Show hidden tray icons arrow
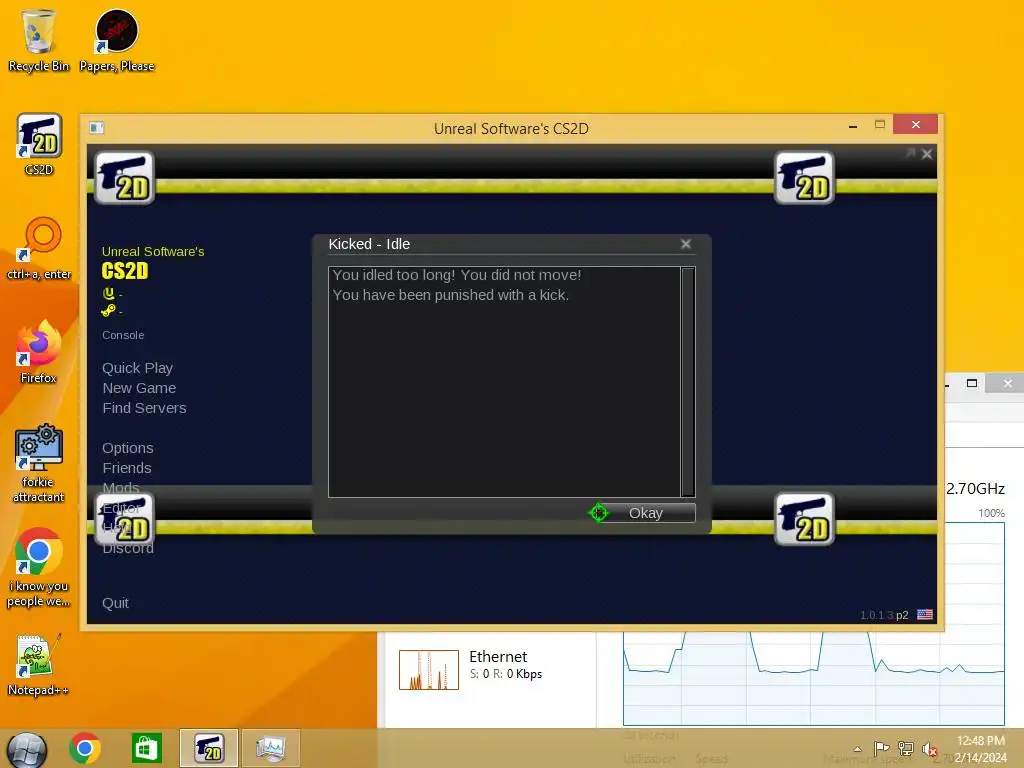1024x768 pixels. click(857, 749)
